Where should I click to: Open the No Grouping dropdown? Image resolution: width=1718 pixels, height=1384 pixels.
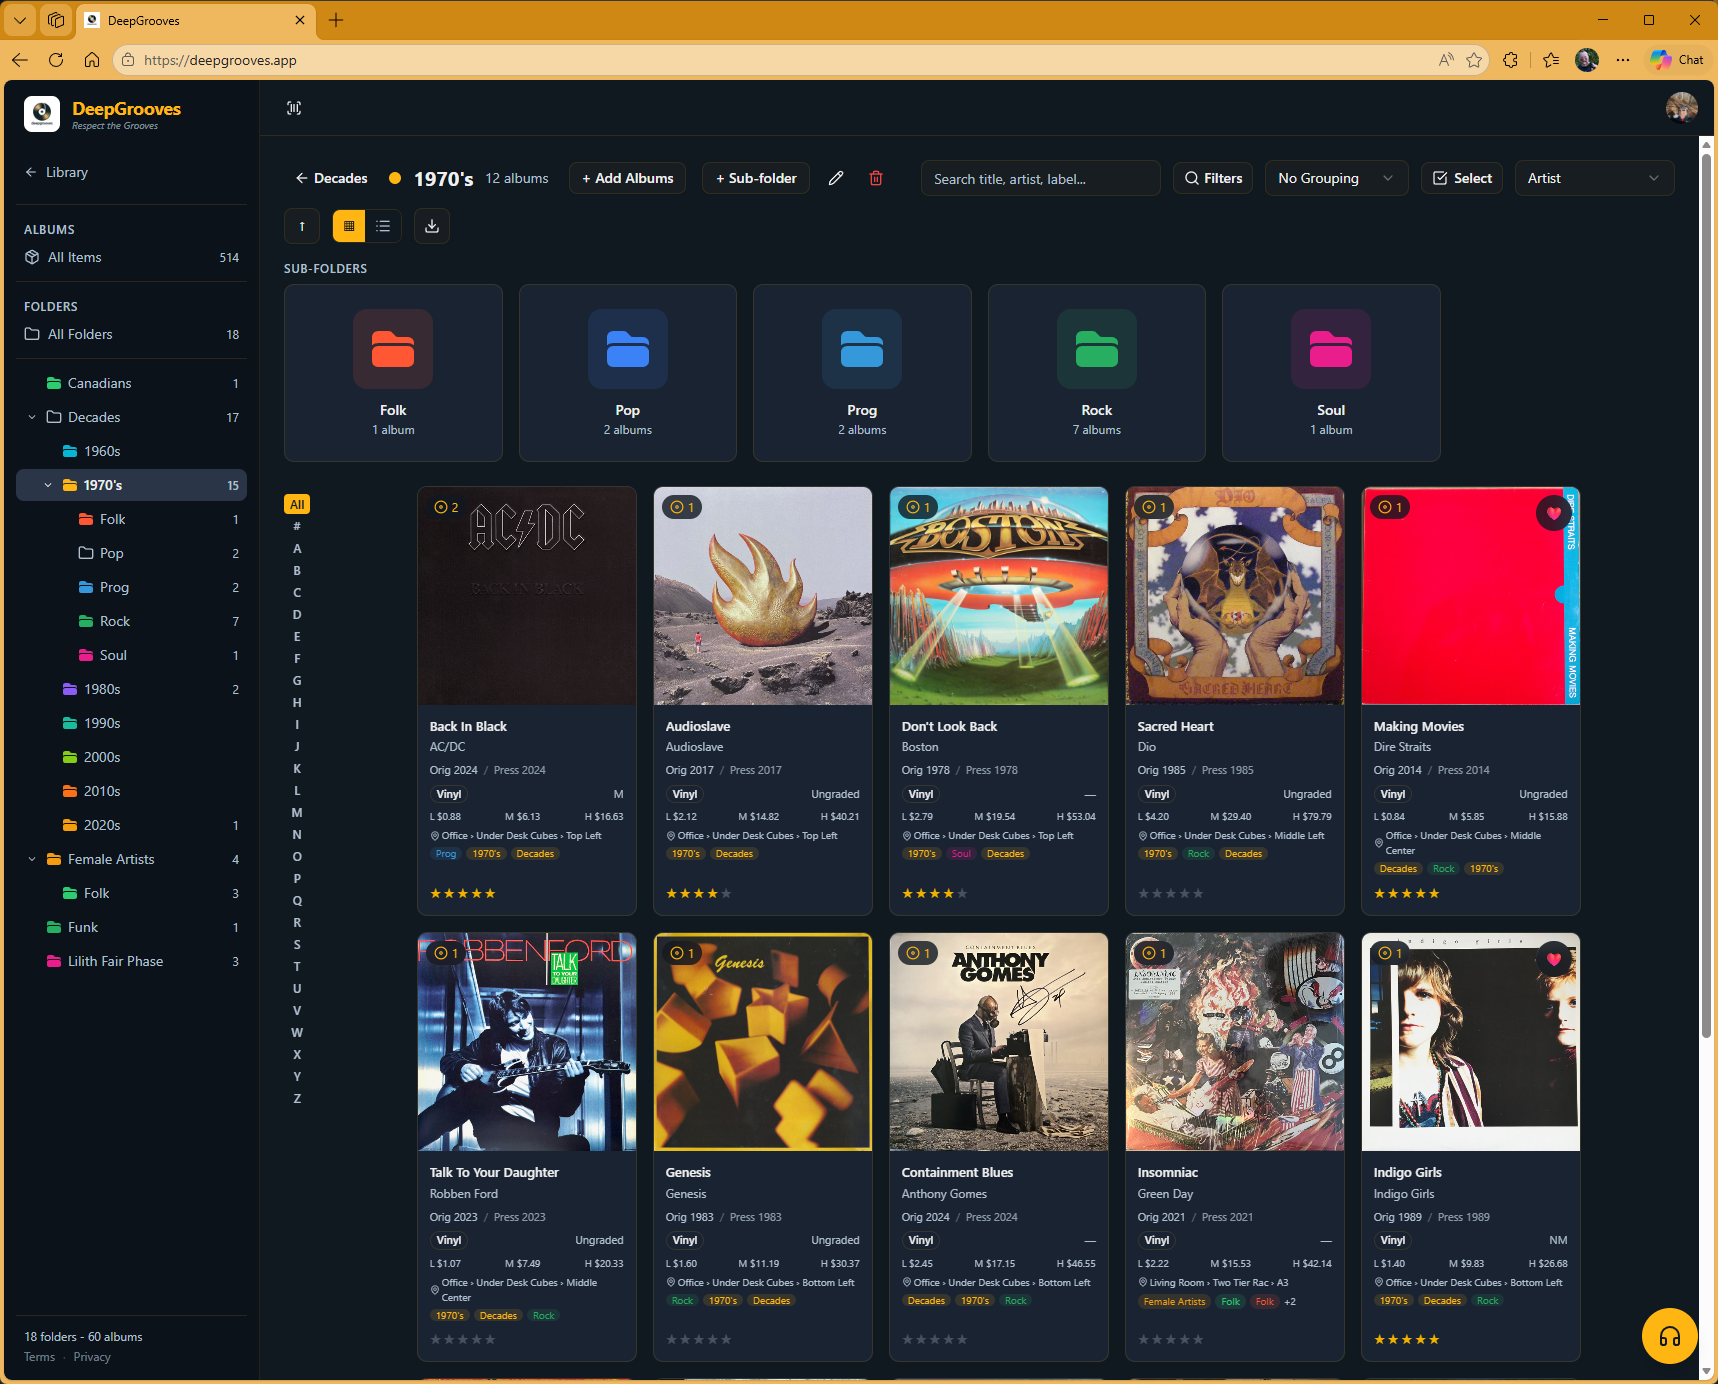click(x=1336, y=178)
